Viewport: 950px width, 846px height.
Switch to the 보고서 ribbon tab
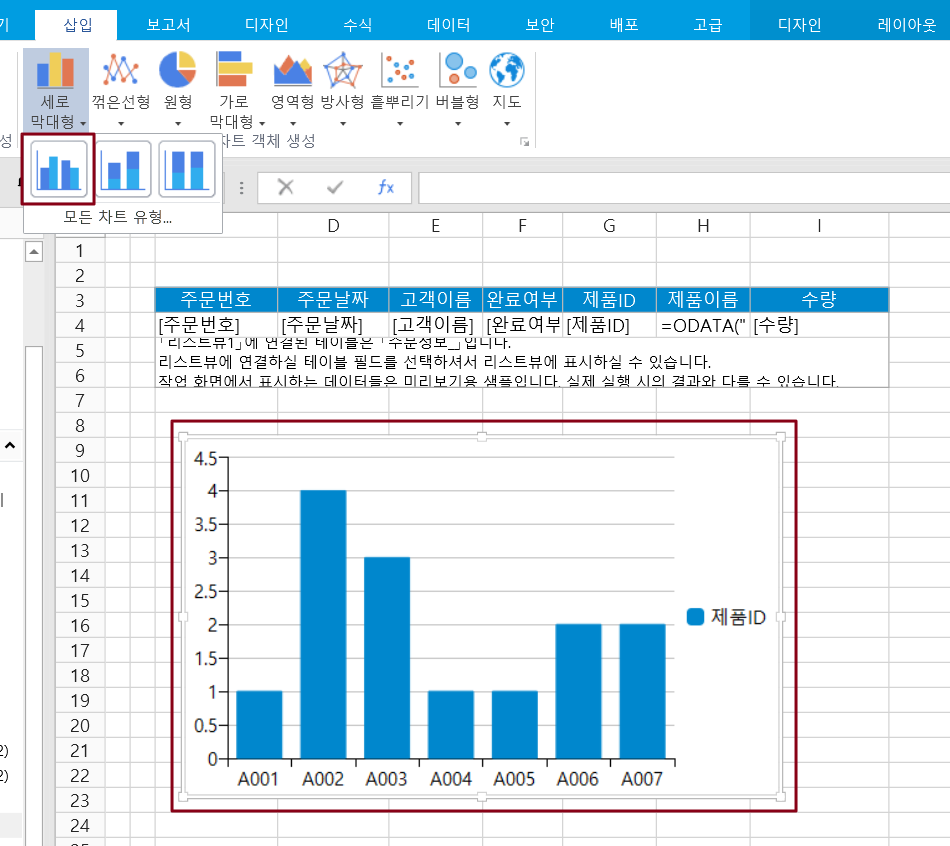[x=168, y=25]
